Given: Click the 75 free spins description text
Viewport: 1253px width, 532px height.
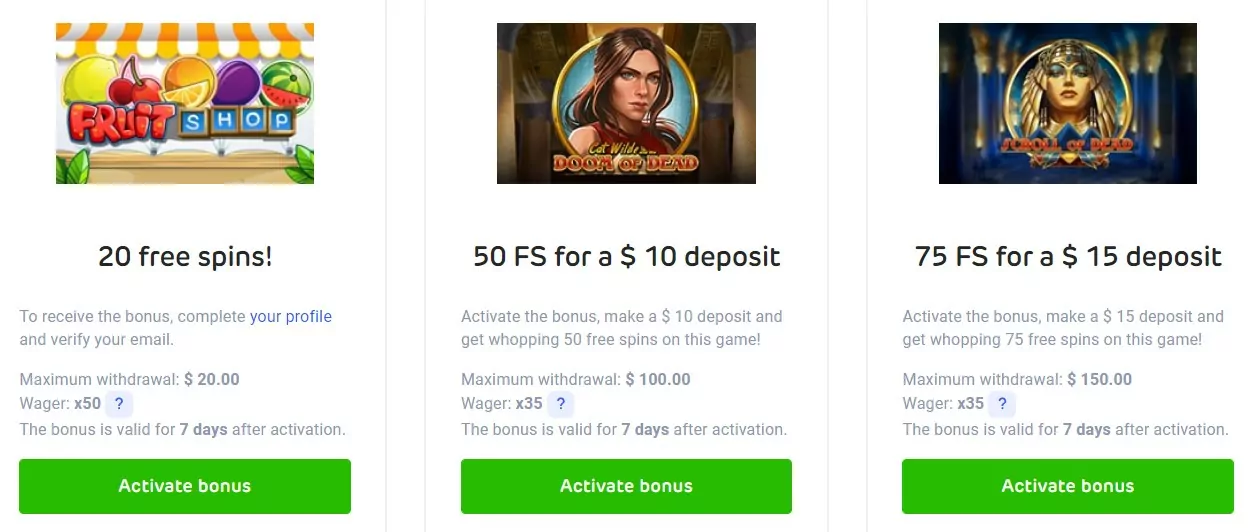Looking at the screenshot, I should [x=1063, y=328].
